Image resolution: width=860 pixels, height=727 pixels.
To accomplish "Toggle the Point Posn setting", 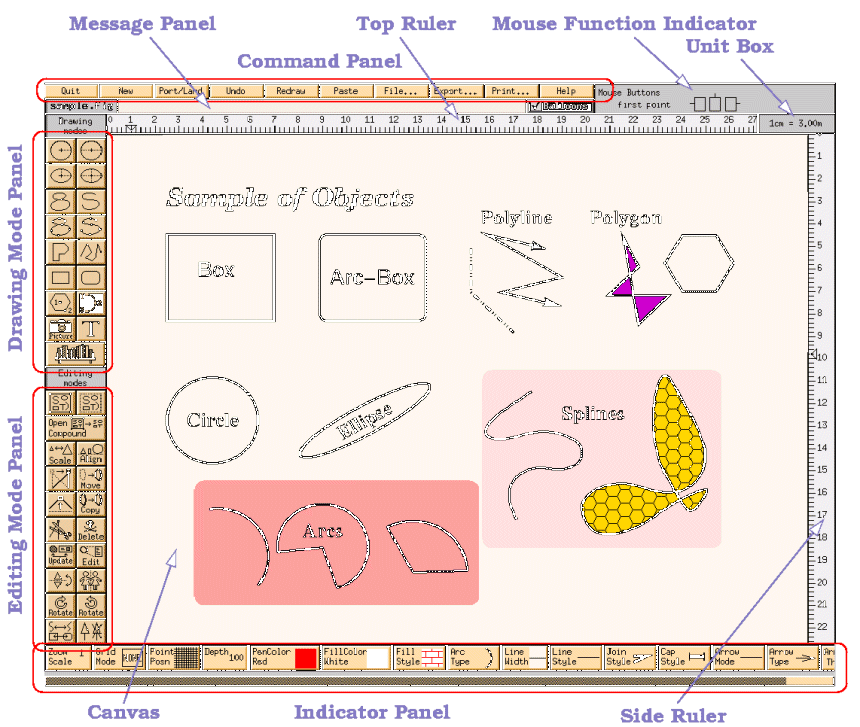I will (173, 657).
